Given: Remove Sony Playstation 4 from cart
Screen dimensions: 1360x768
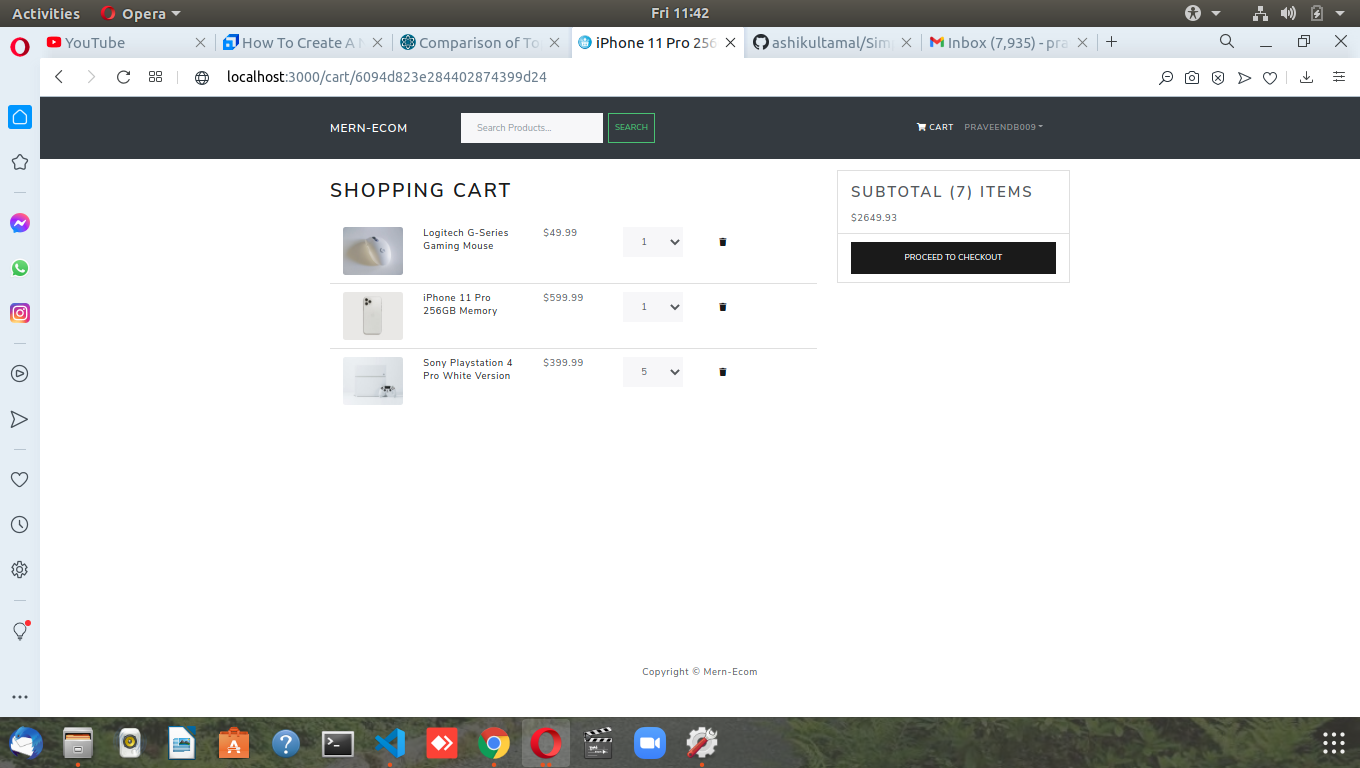Looking at the screenshot, I should click(x=723, y=372).
